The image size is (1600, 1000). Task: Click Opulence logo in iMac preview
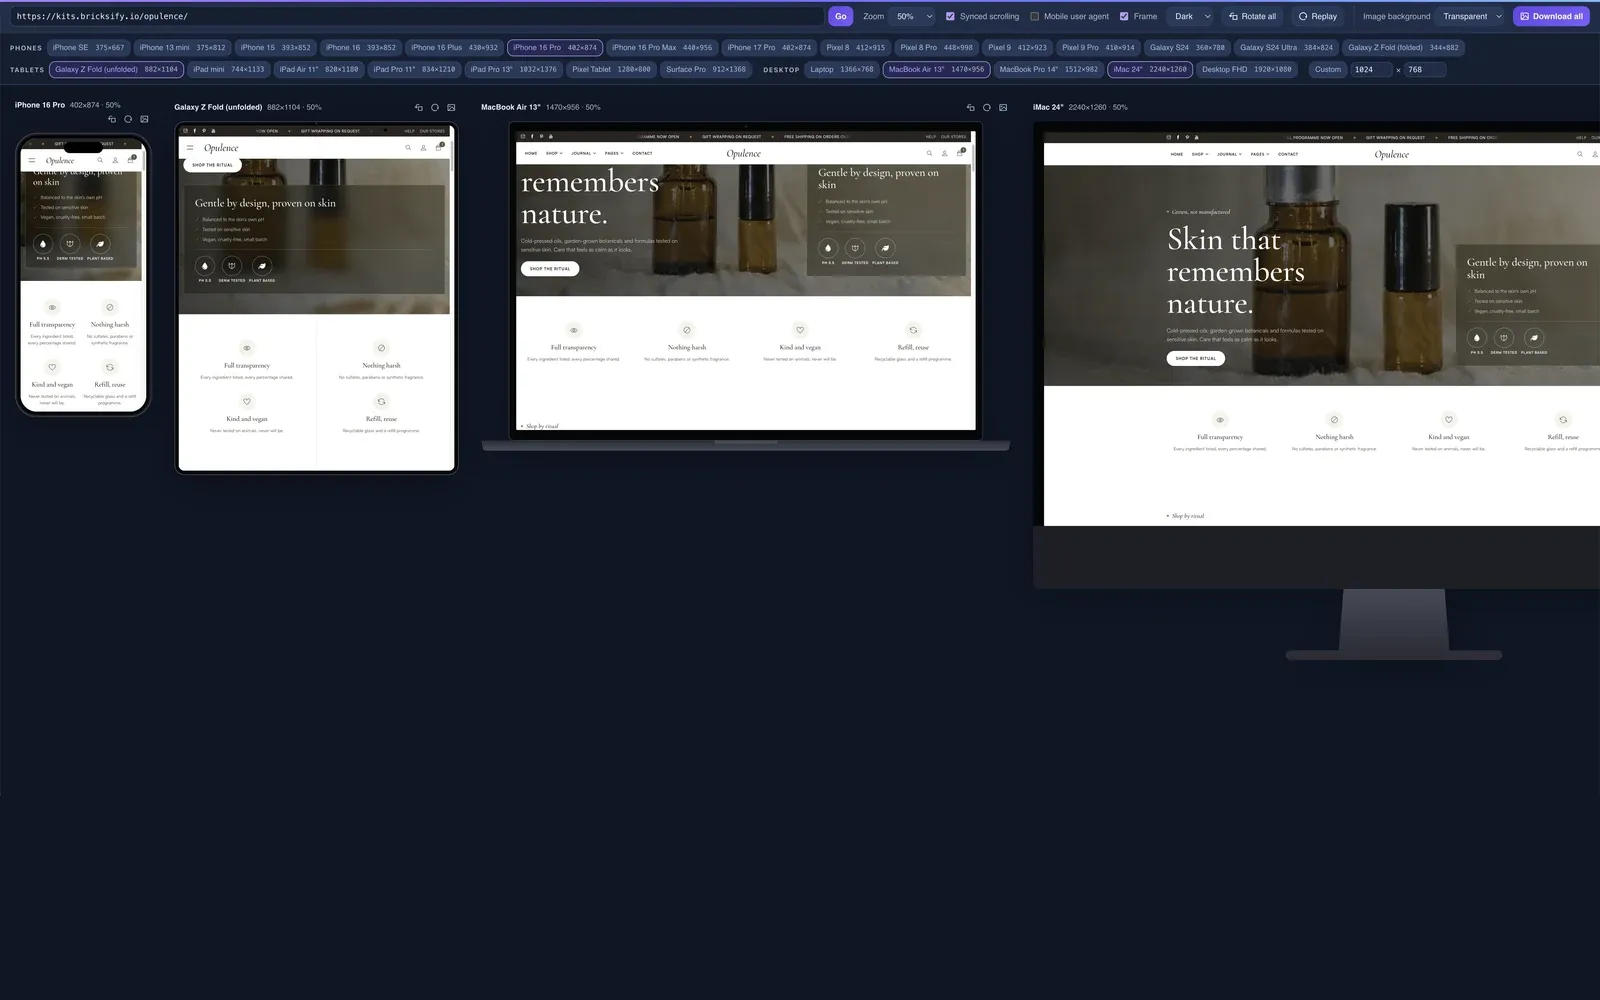[1391, 154]
